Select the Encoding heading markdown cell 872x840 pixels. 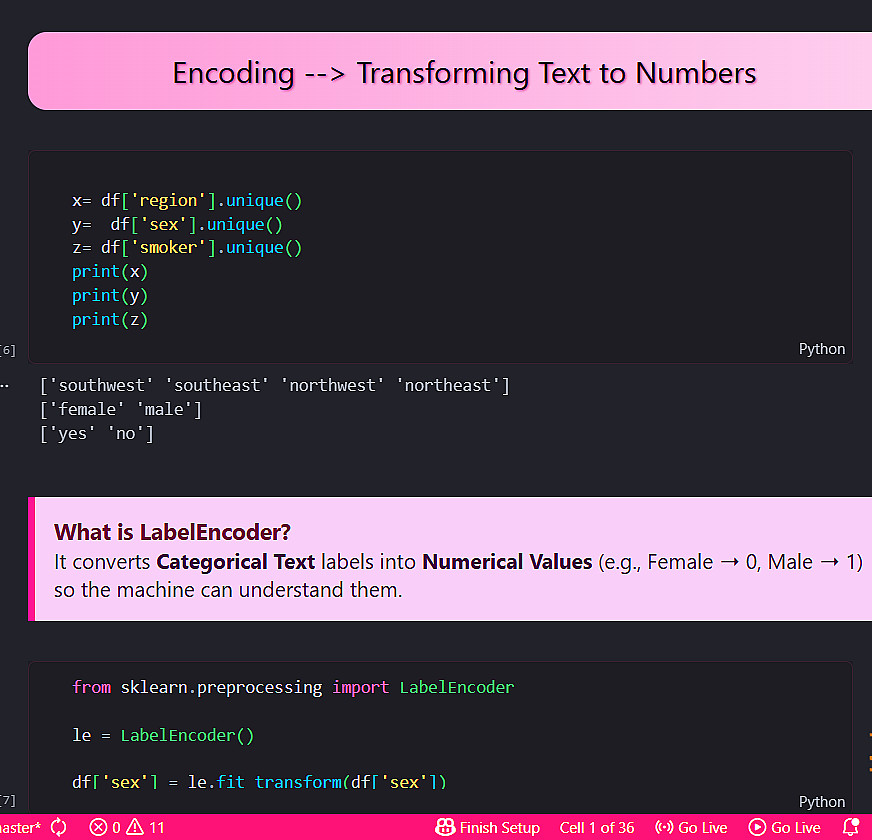coord(450,71)
